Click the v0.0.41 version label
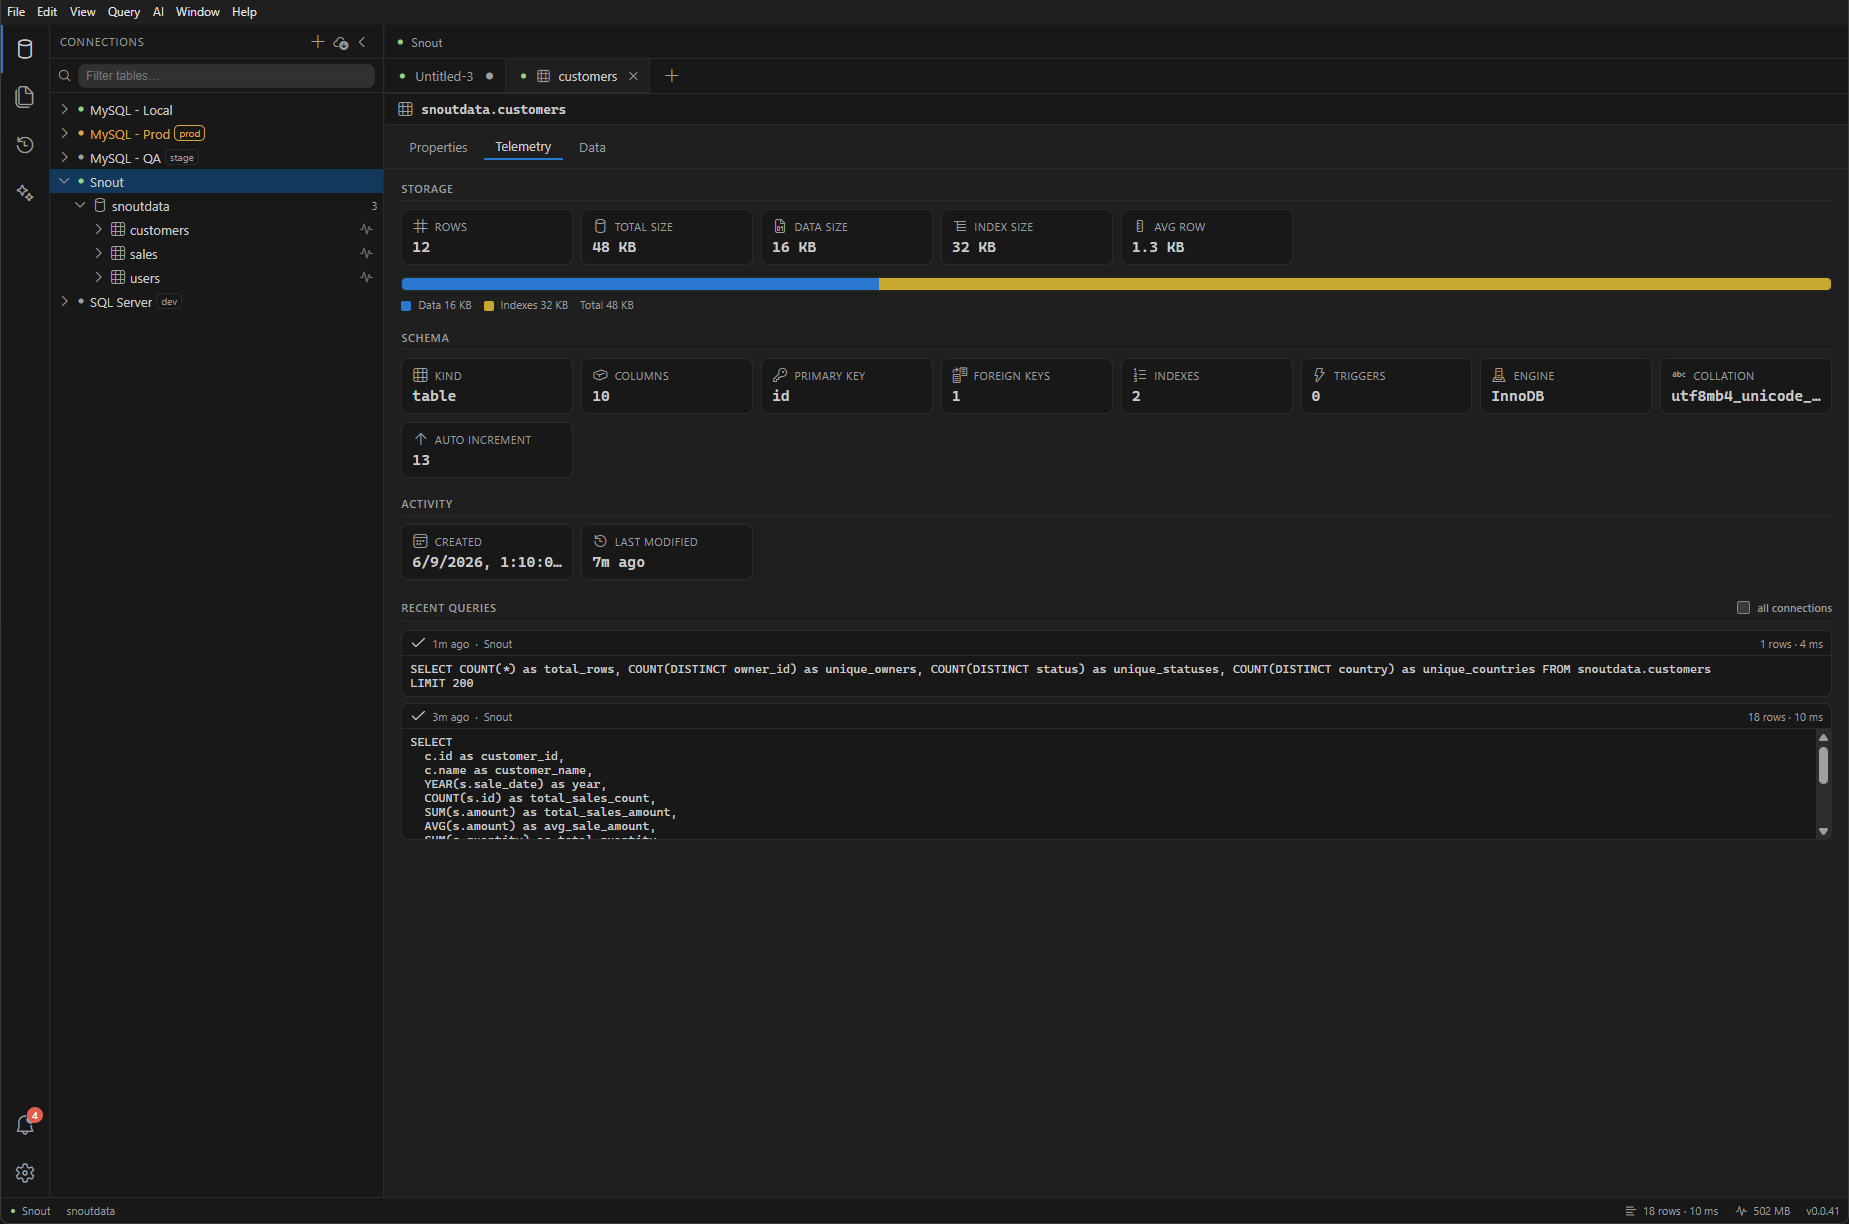Image resolution: width=1849 pixels, height=1224 pixels. pyautogui.click(x=1822, y=1211)
